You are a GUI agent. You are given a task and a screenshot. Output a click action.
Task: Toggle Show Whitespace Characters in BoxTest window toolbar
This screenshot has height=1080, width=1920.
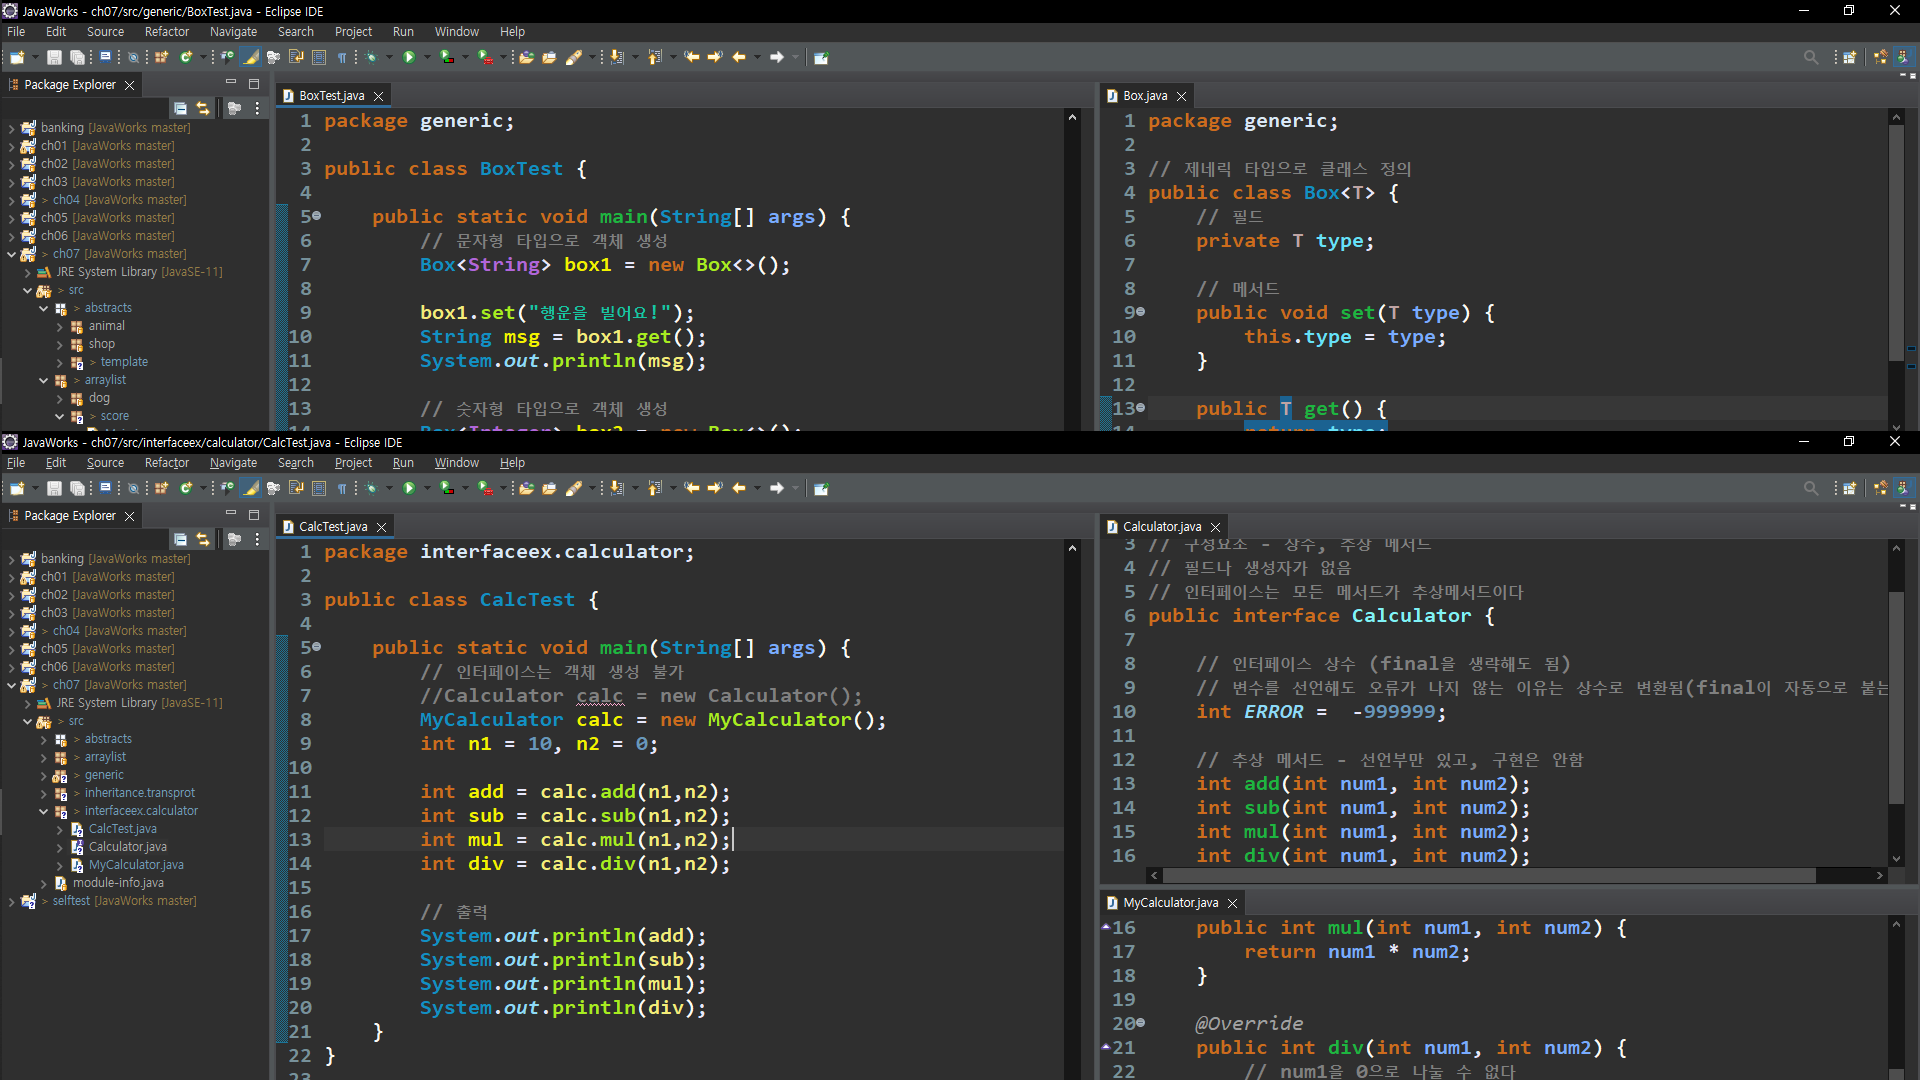pos(341,58)
